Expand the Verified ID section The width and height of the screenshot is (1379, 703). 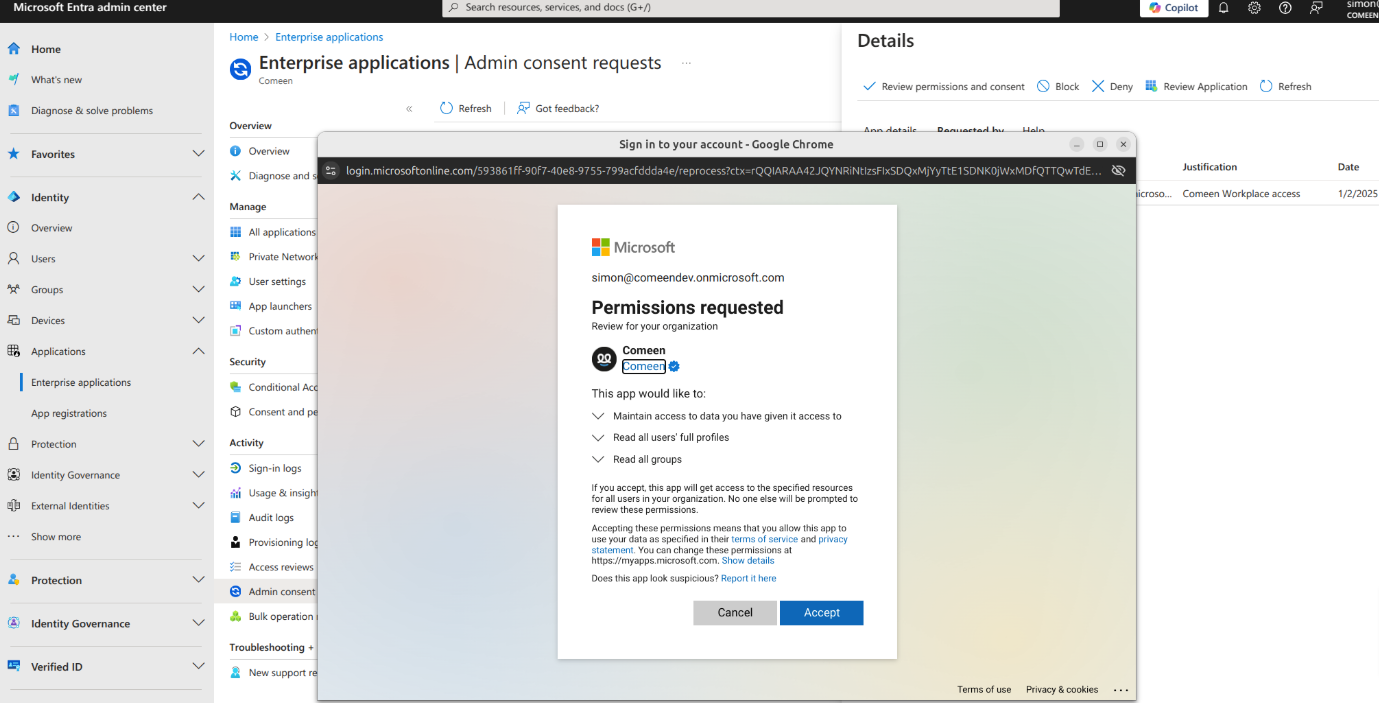click(198, 667)
